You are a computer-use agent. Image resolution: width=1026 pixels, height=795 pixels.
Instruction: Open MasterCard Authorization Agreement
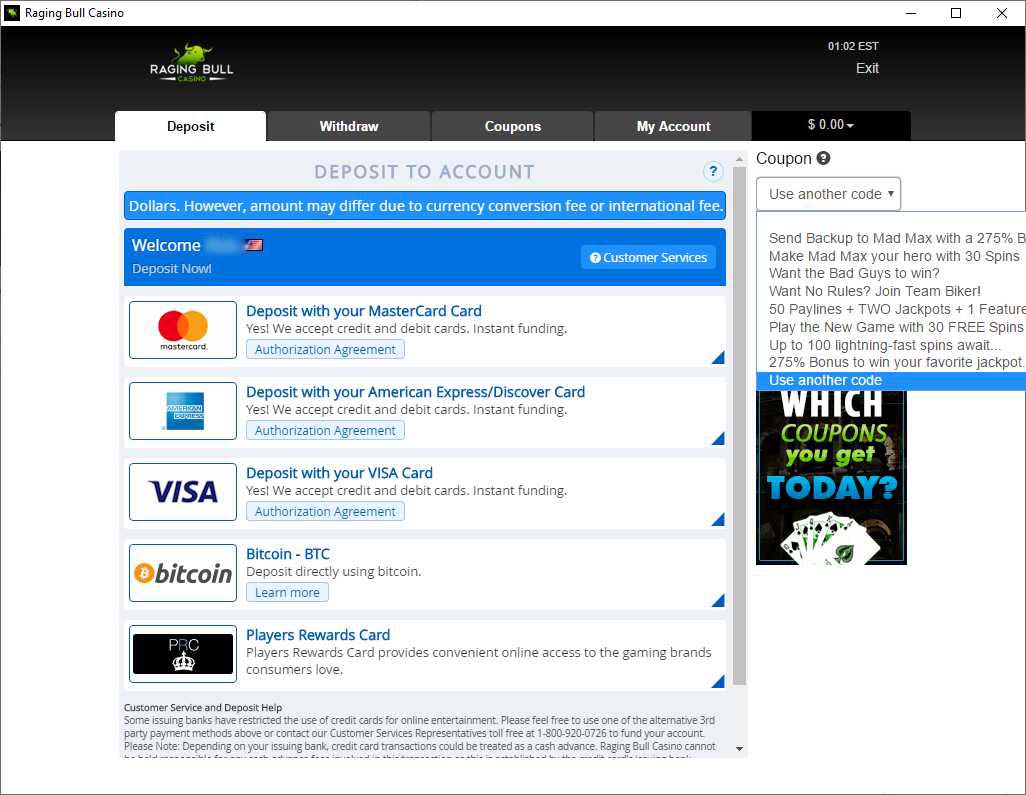325,349
